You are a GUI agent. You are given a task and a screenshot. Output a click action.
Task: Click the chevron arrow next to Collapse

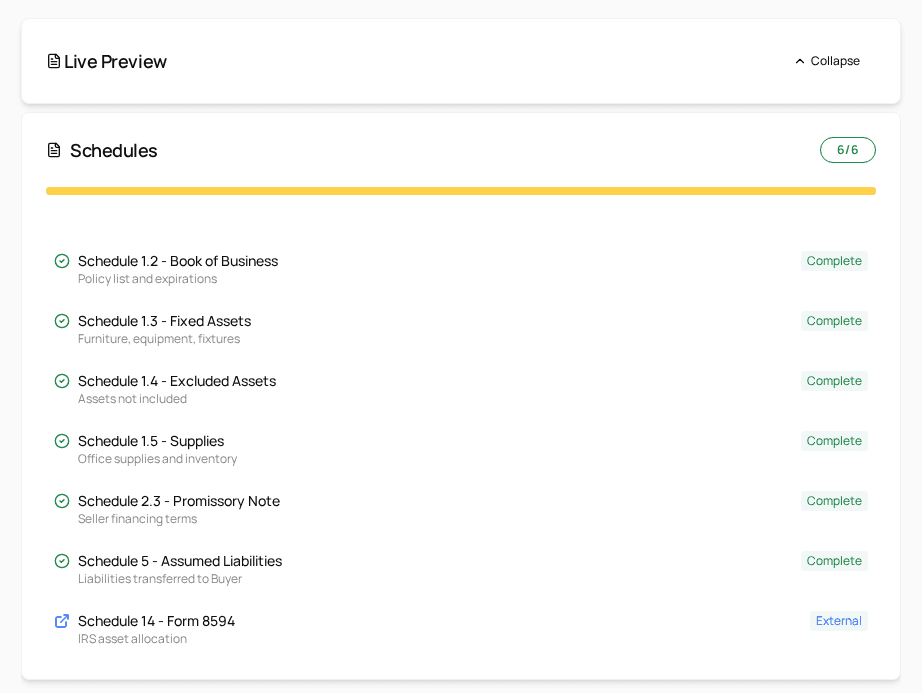800,61
